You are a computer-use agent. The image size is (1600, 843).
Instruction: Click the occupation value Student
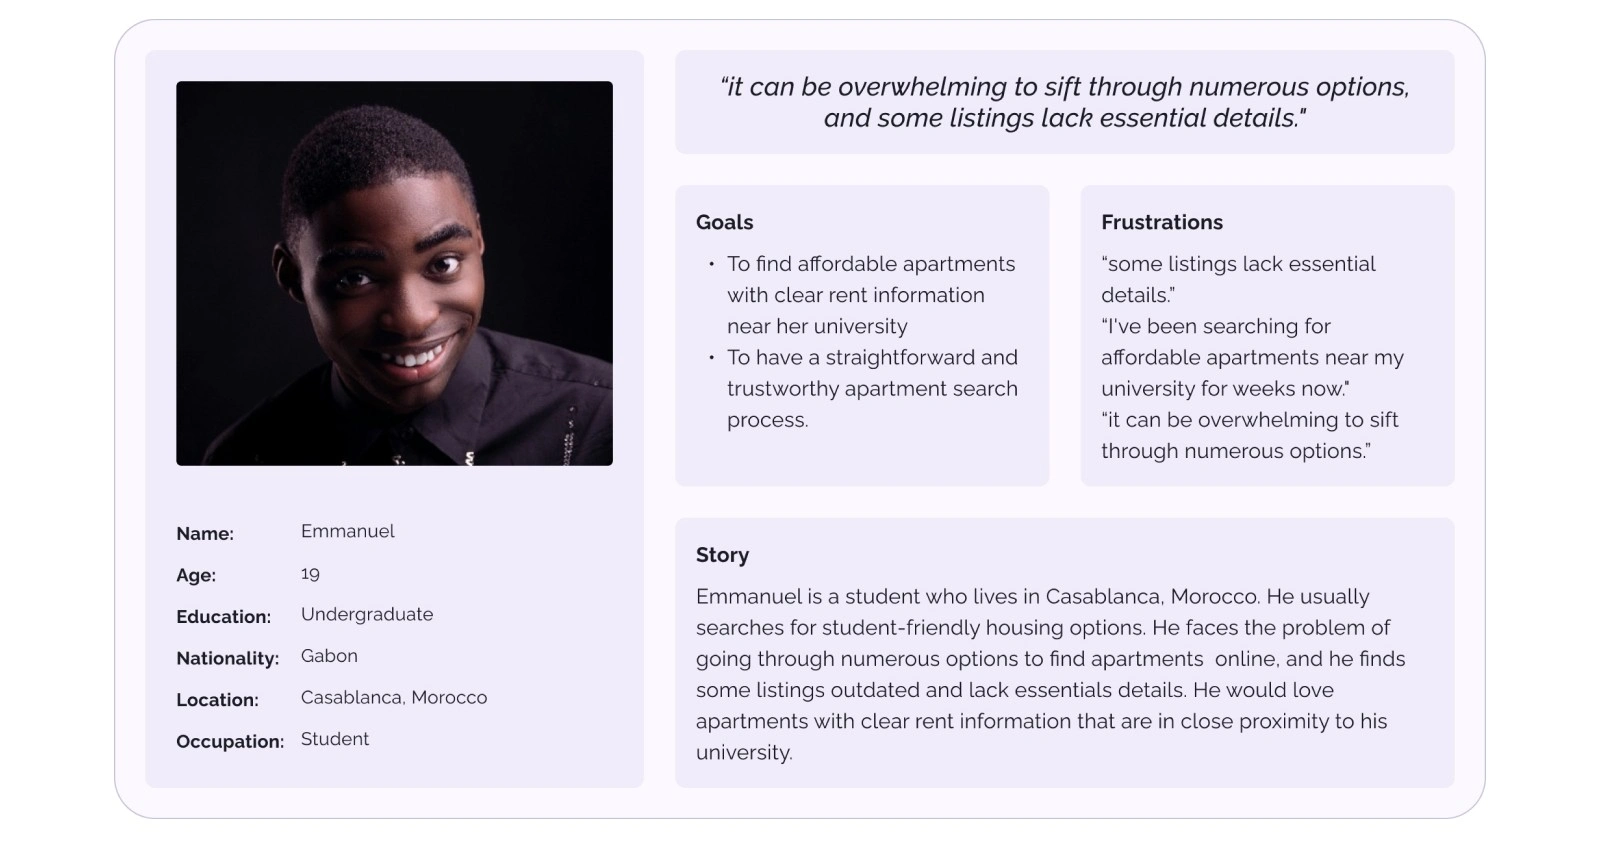click(335, 739)
